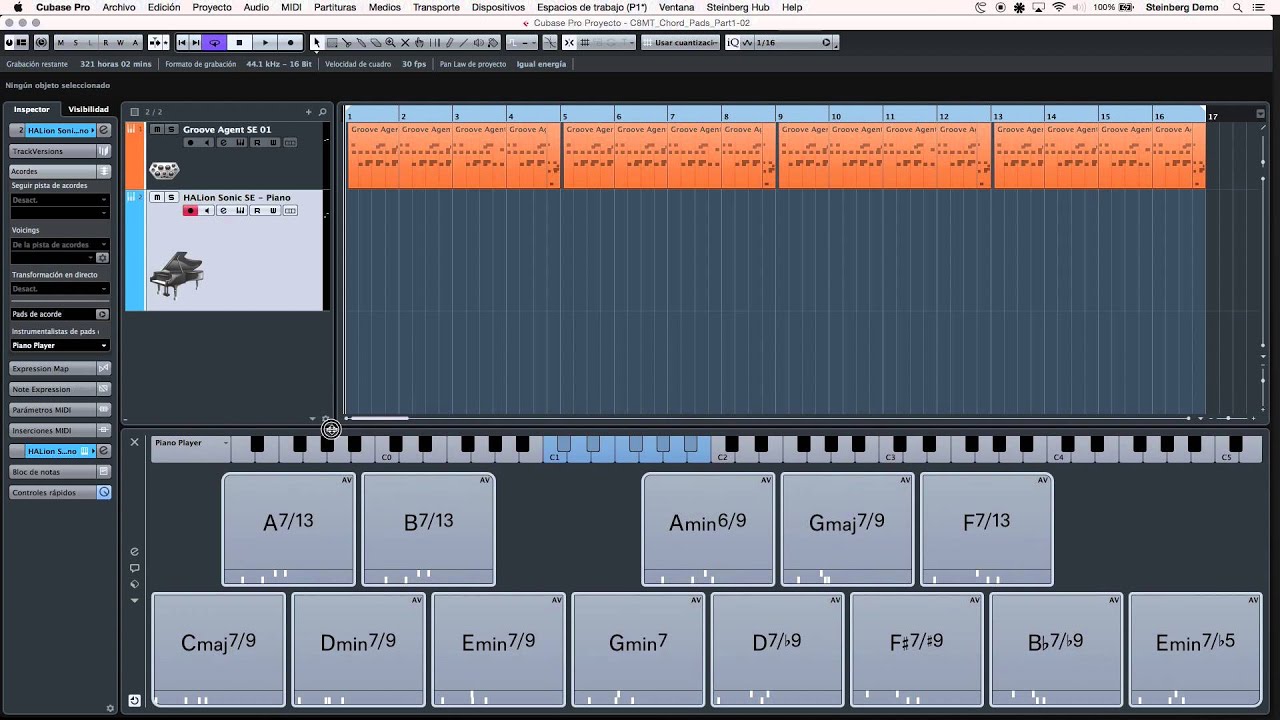Open Piano Player dropdown on pads keyboard
This screenshot has height=720, width=1280.
coord(191,443)
